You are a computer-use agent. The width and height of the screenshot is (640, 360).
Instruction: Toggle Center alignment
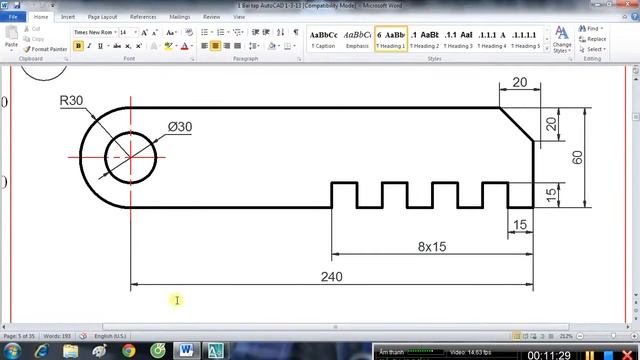(216, 46)
